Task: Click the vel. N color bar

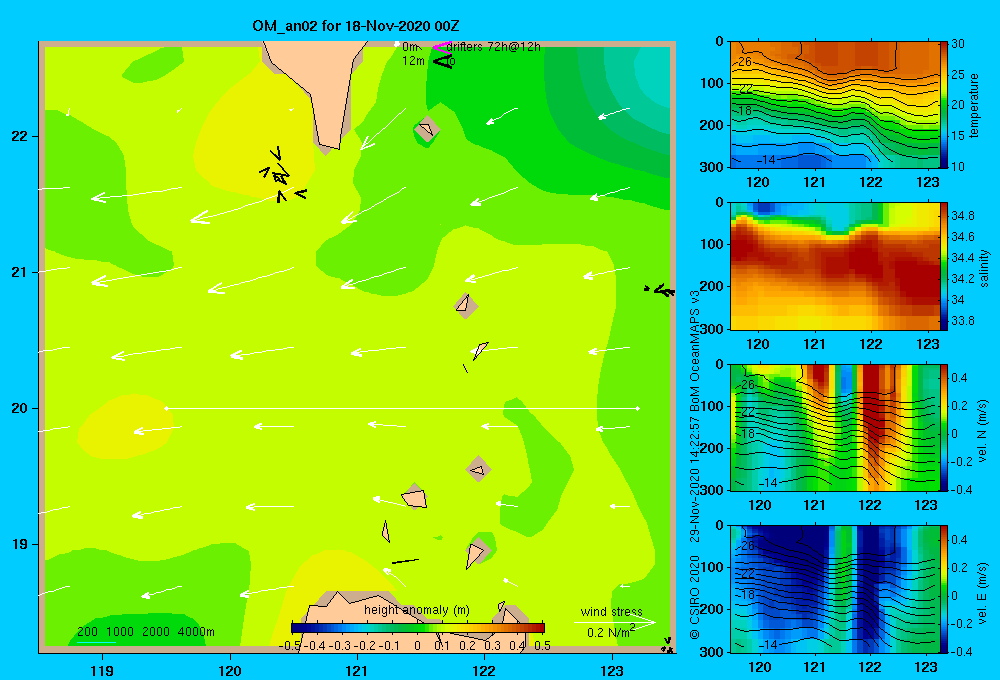Action: 944,428
